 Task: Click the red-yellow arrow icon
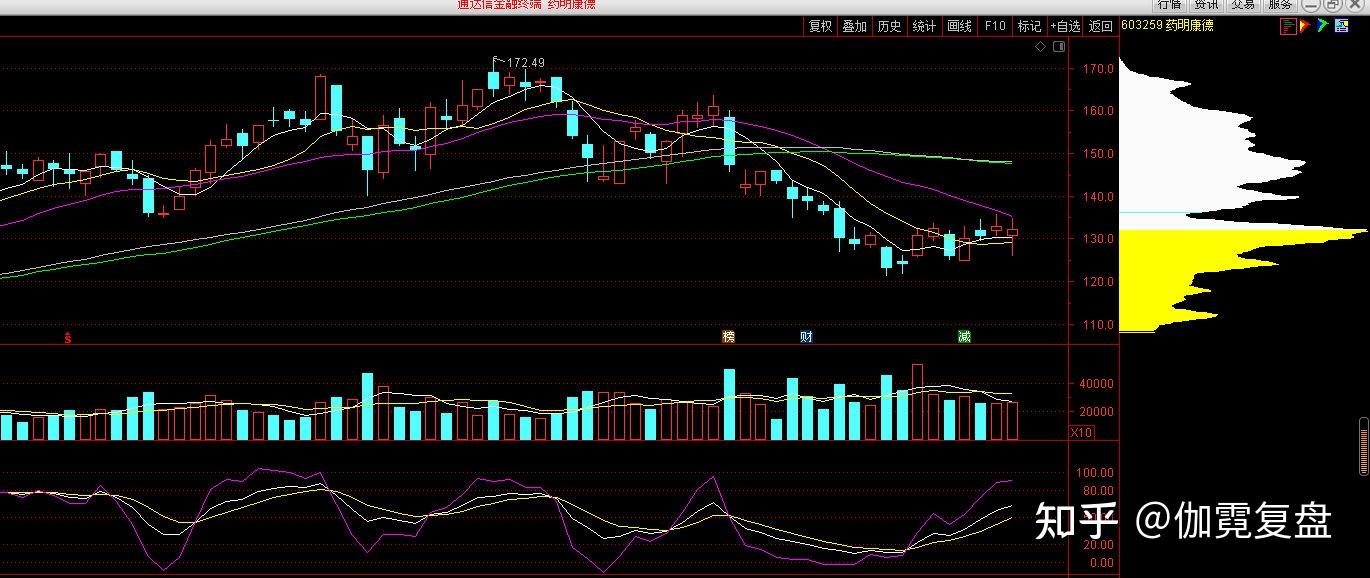pyautogui.click(x=1305, y=25)
